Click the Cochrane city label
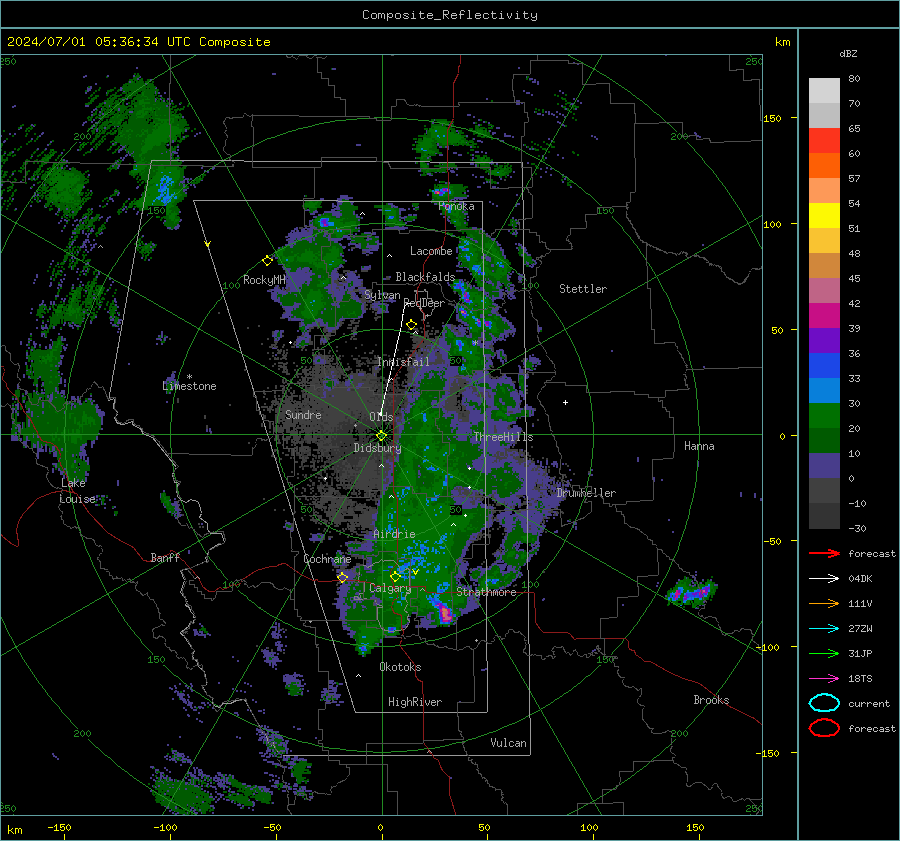The height and width of the screenshot is (841, 900). (327, 559)
